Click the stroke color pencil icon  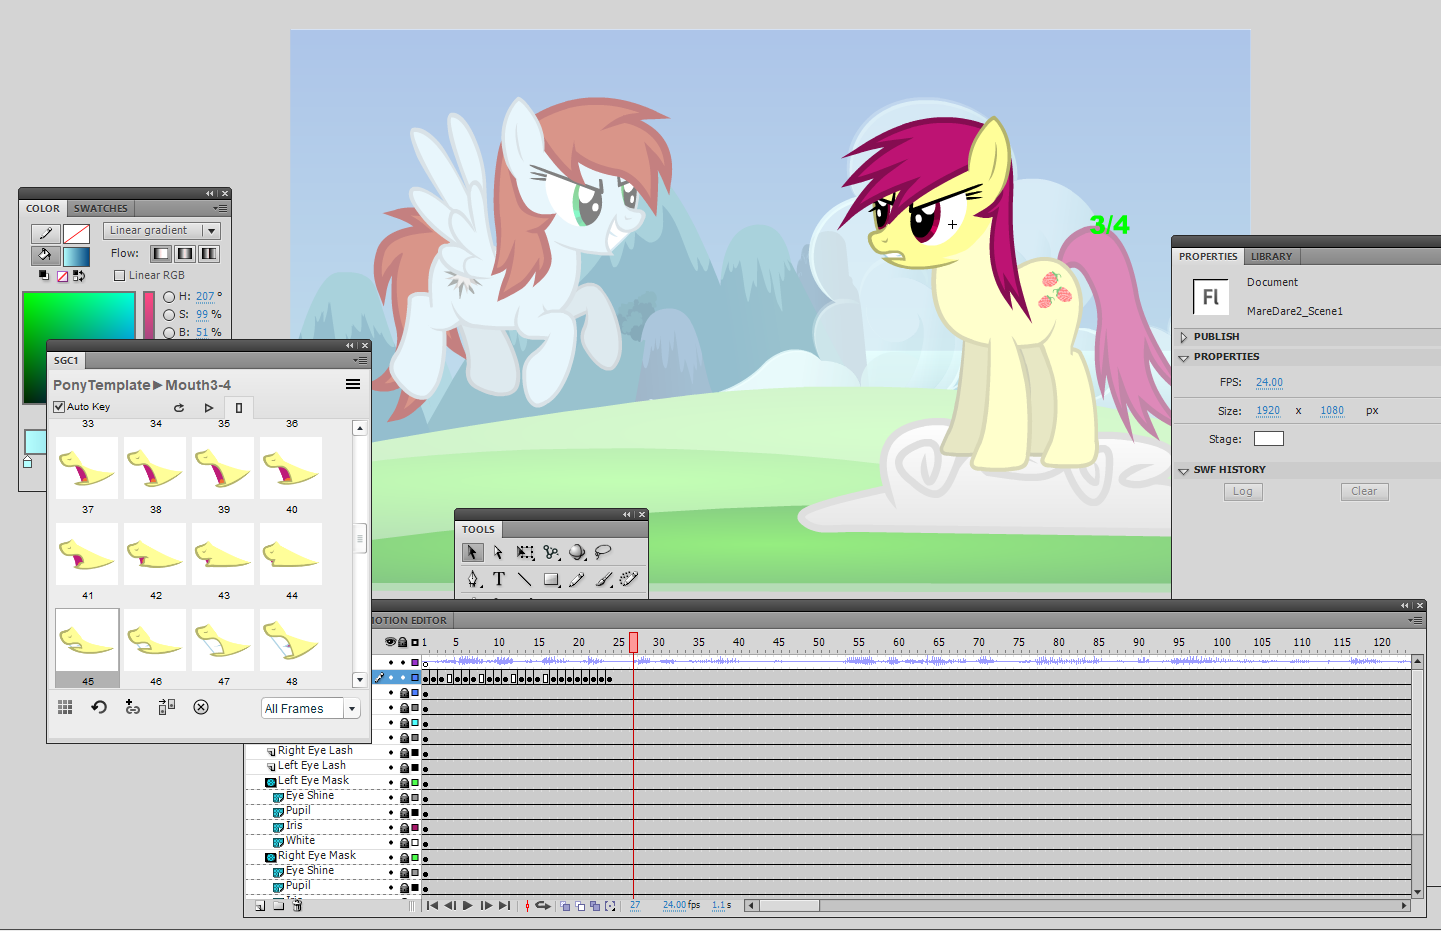click(45, 233)
